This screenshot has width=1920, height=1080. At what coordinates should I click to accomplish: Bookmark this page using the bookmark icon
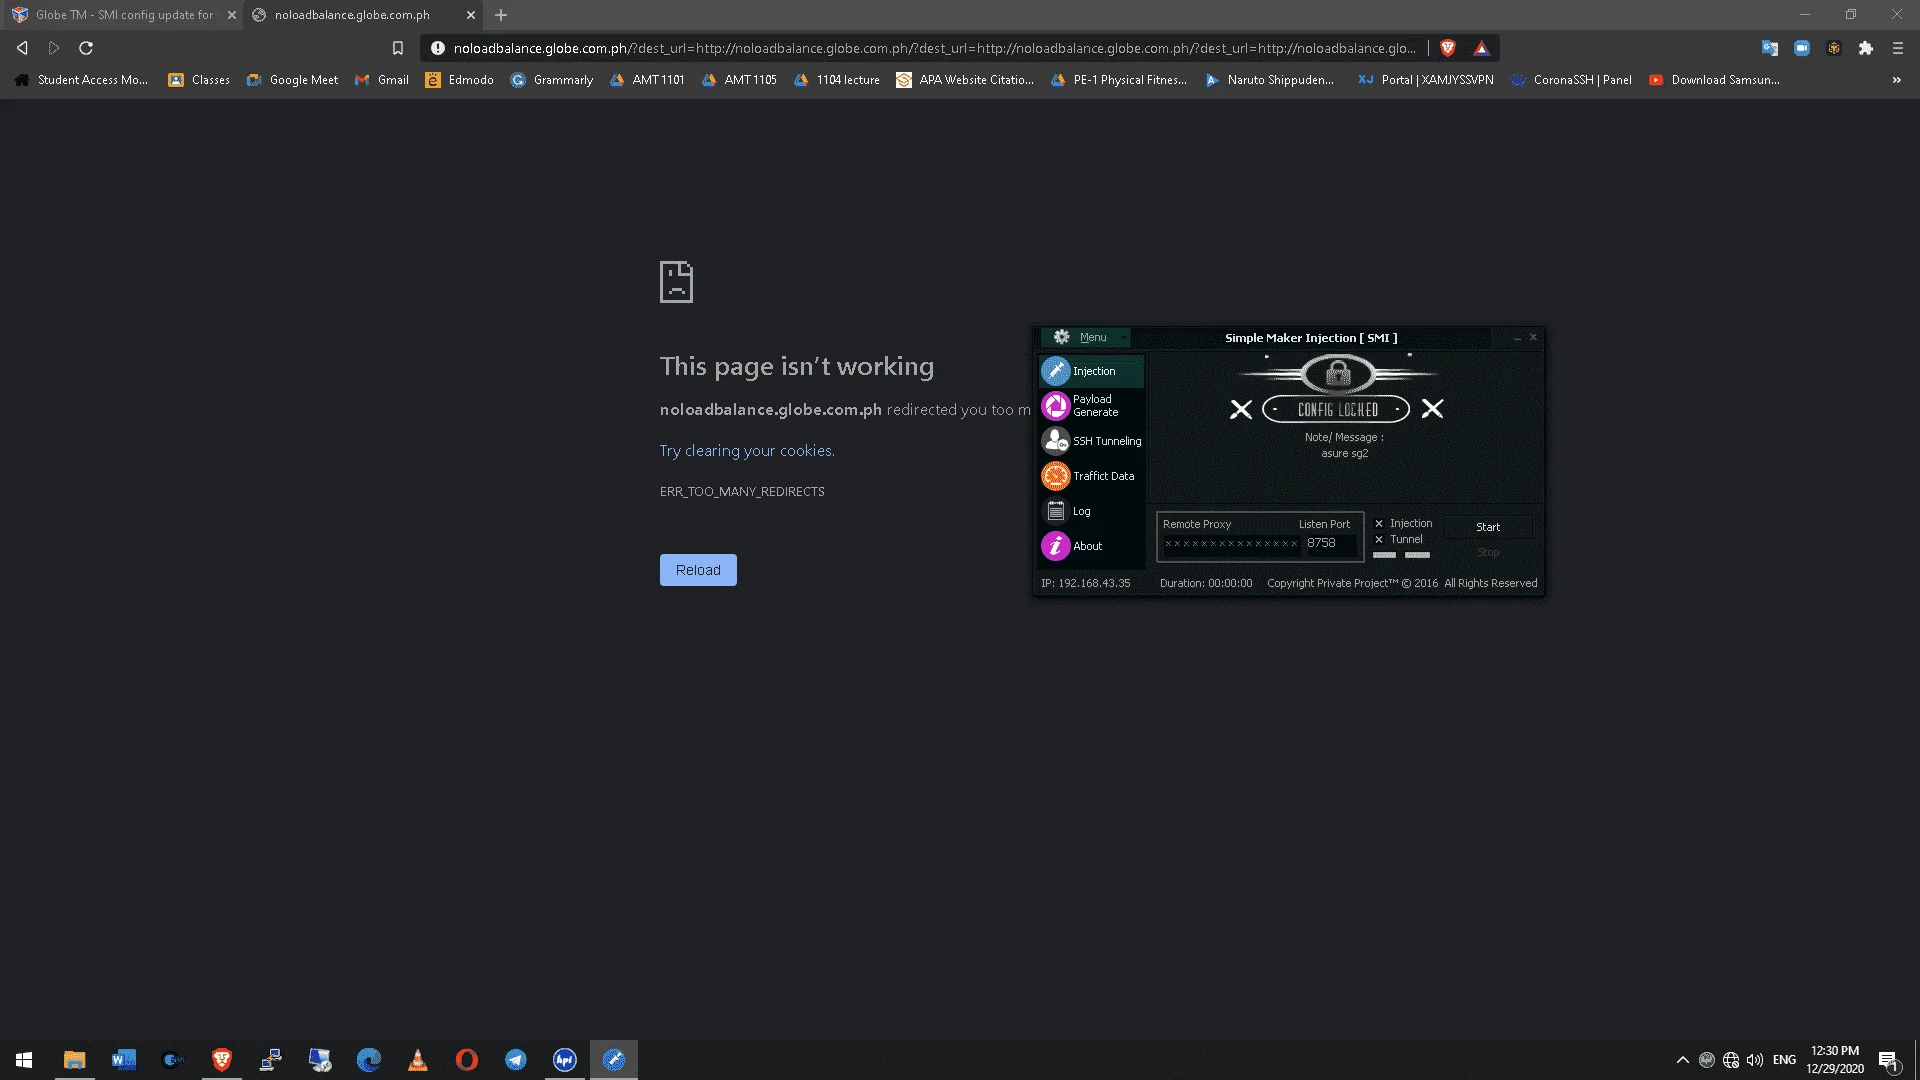[398, 48]
